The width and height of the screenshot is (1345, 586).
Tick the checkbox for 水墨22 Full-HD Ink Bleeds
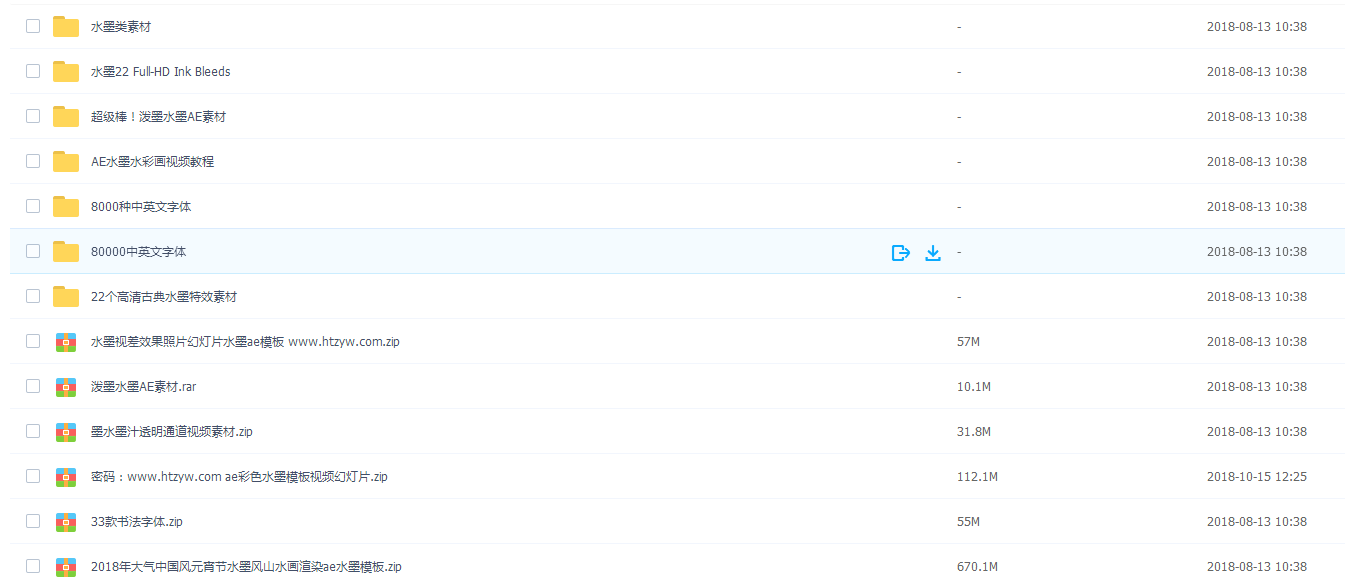33,71
